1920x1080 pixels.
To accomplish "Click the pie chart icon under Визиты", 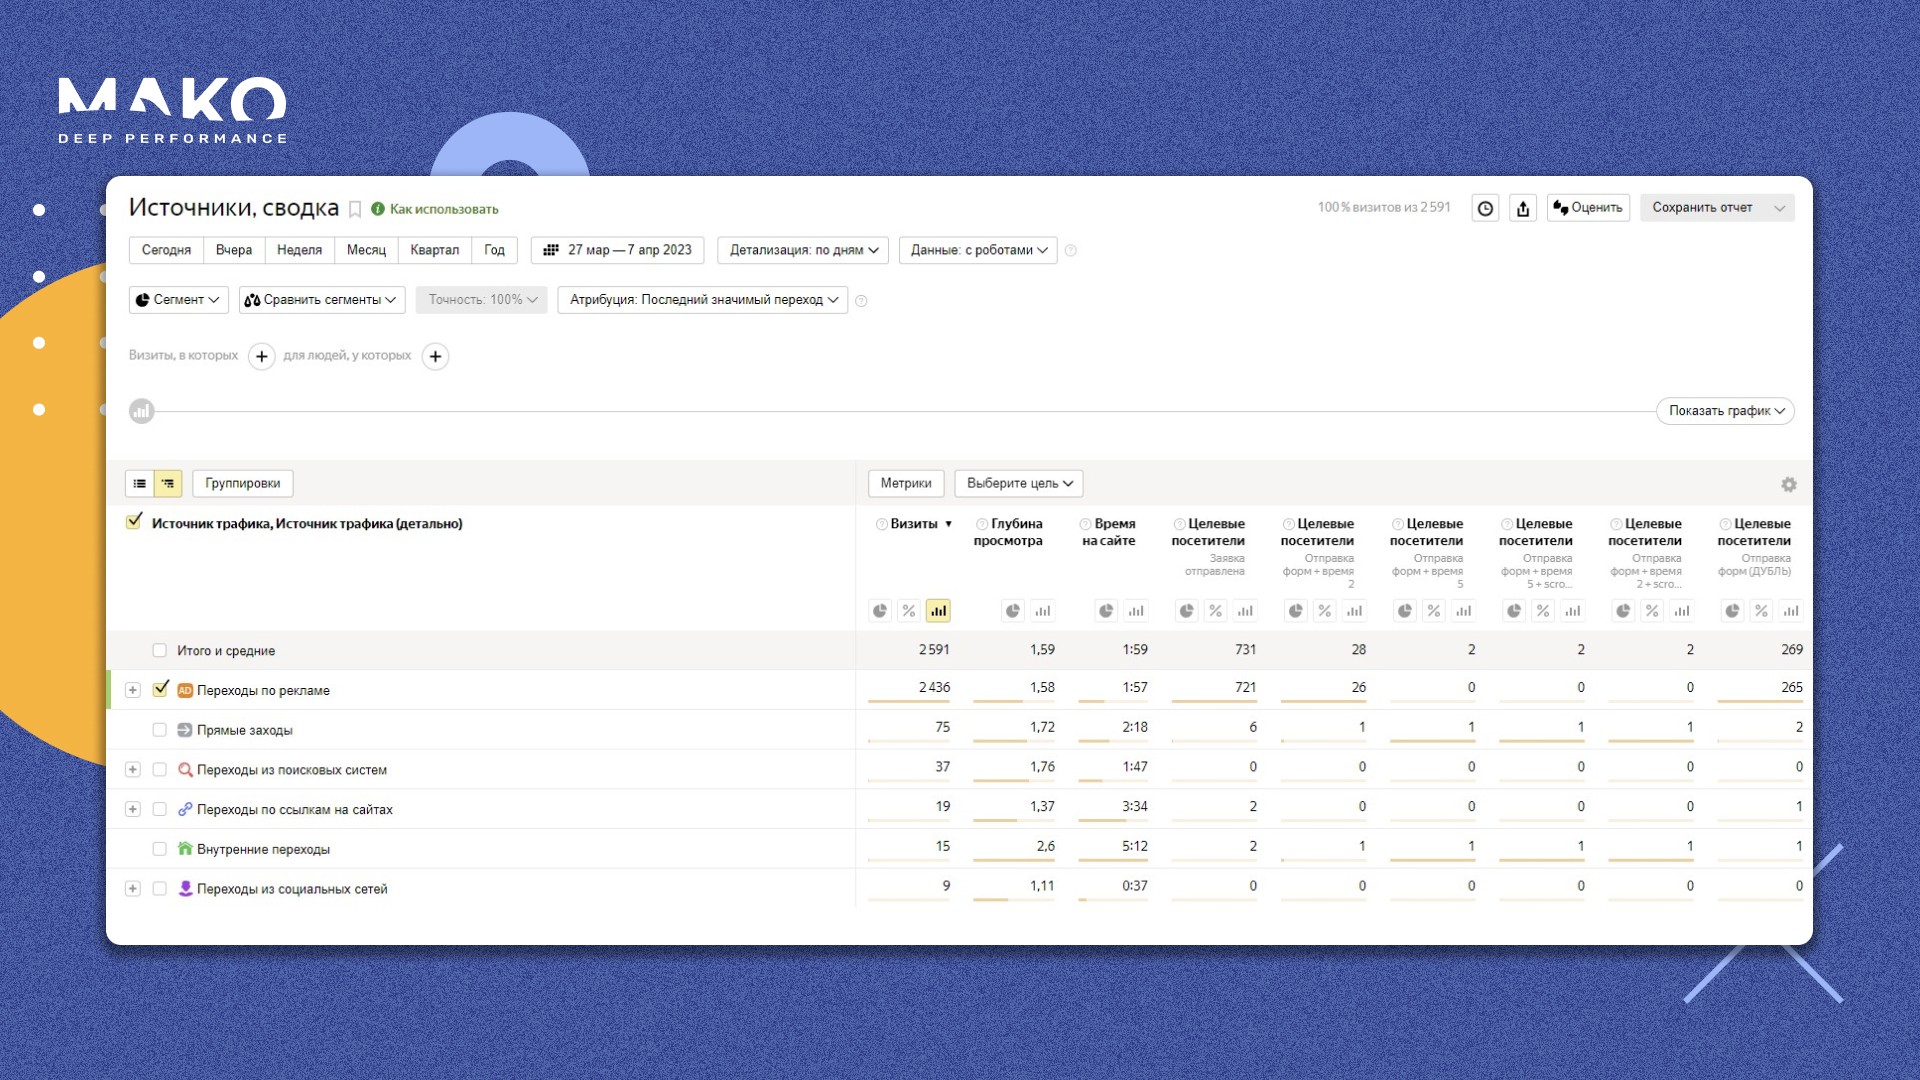I will [880, 610].
